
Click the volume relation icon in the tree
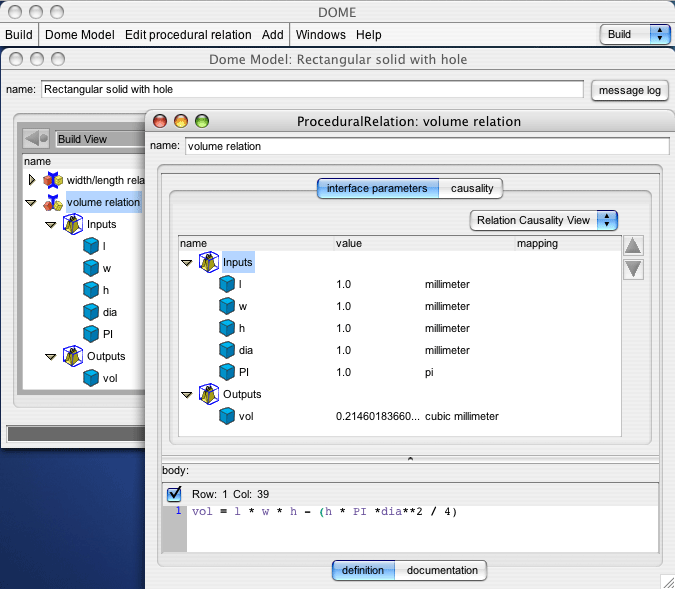pos(53,202)
